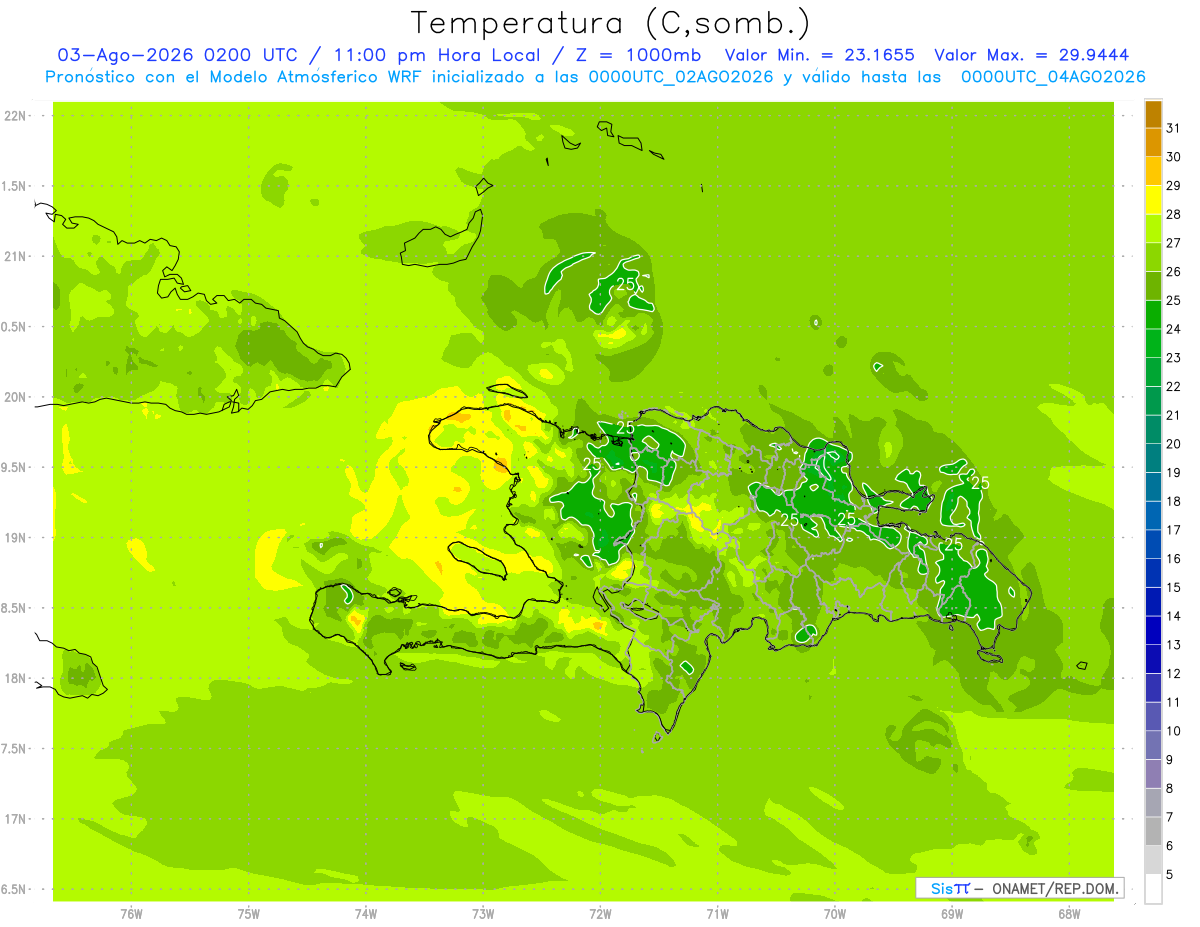Click the "Temperatura (C,somb.)" chart title
The width and height of the screenshot is (1200, 927).
(x=611, y=24)
